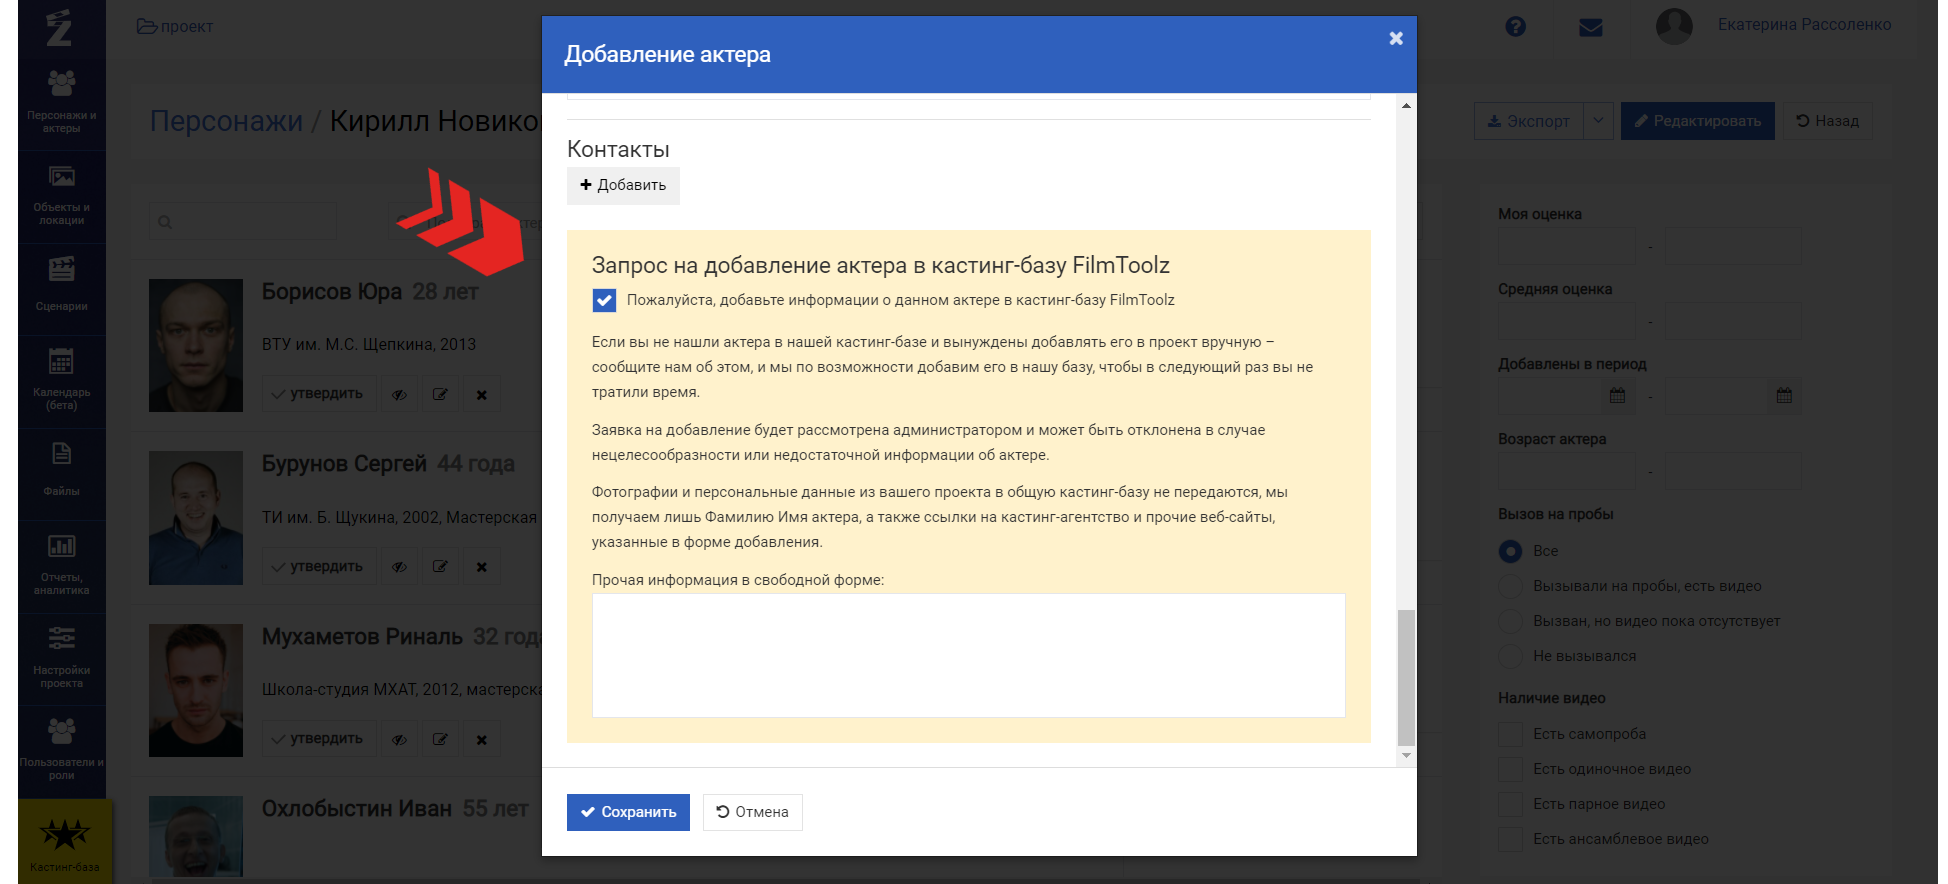This screenshot has width=1948, height=884.
Task: Click the Возраст актера minimum field
Action: [x=1566, y=471]
